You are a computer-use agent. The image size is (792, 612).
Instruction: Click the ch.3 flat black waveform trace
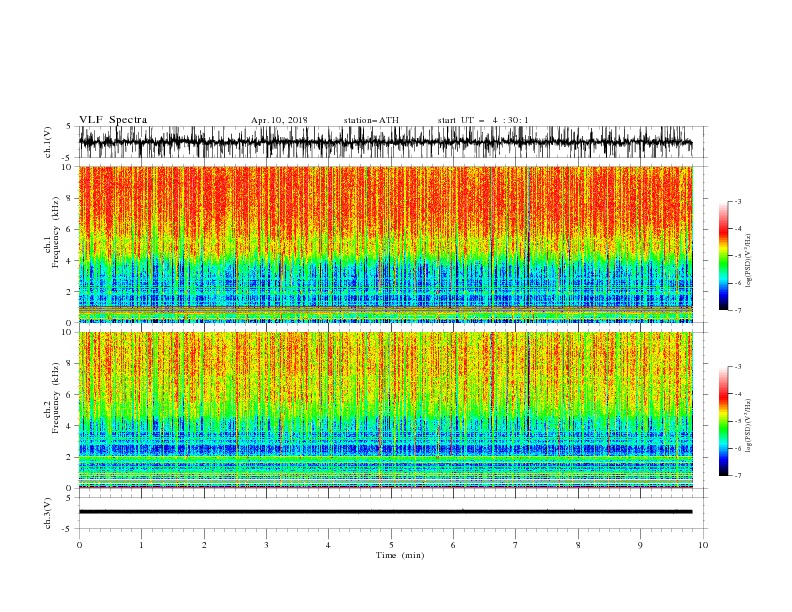click(385, 512)
